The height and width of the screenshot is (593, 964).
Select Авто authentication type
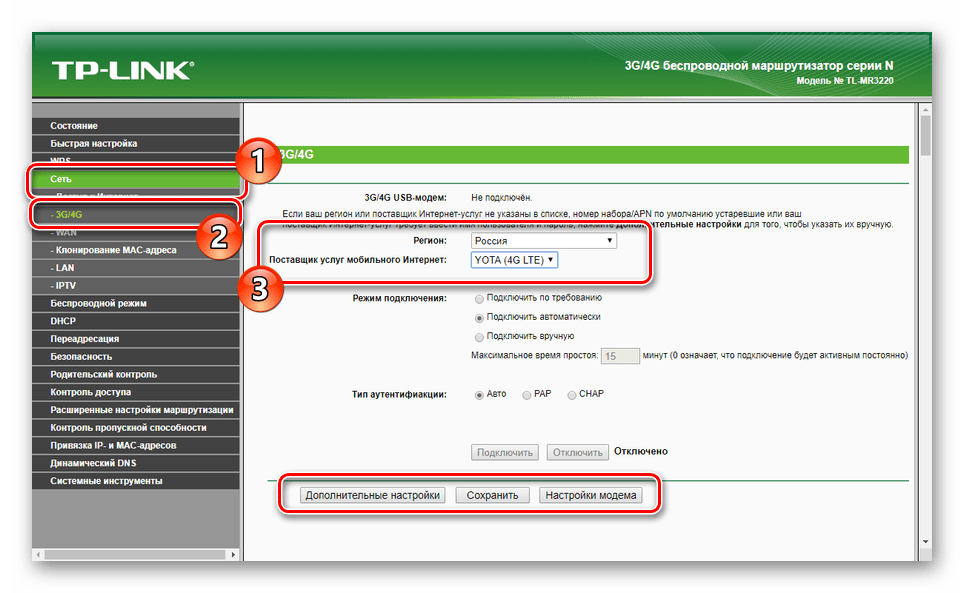coord(479,395)
